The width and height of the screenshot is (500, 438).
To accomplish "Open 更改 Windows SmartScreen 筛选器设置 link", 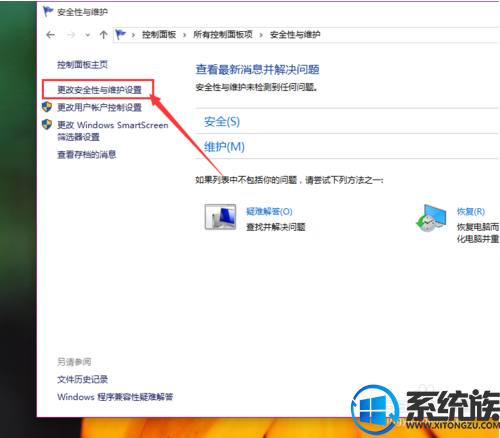I will pos(113,131).
